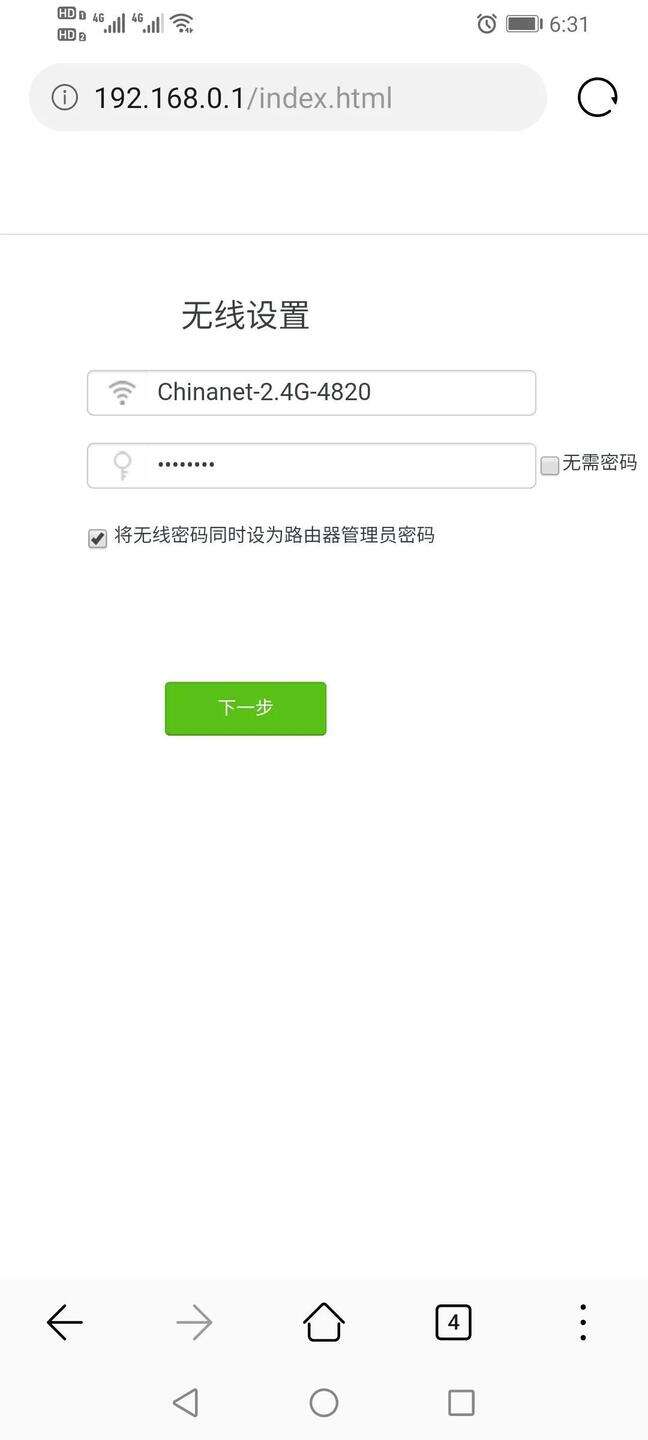The image size is (648, 1440).
Task: Focus the Chinanet-2.4G-4820 SSID field
Action: [x=311, y=392]
